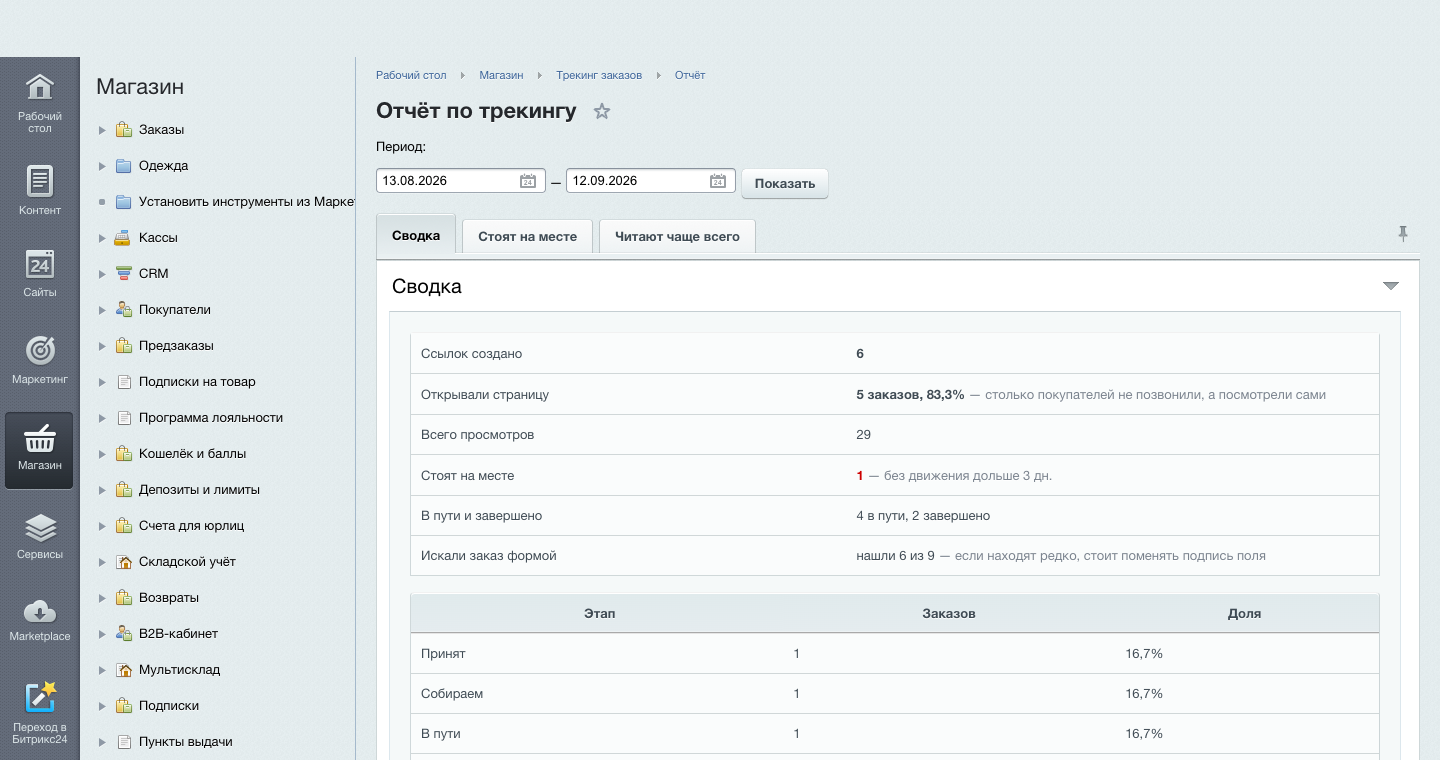Click the B2B-кабинет user icon

(124, 634)
